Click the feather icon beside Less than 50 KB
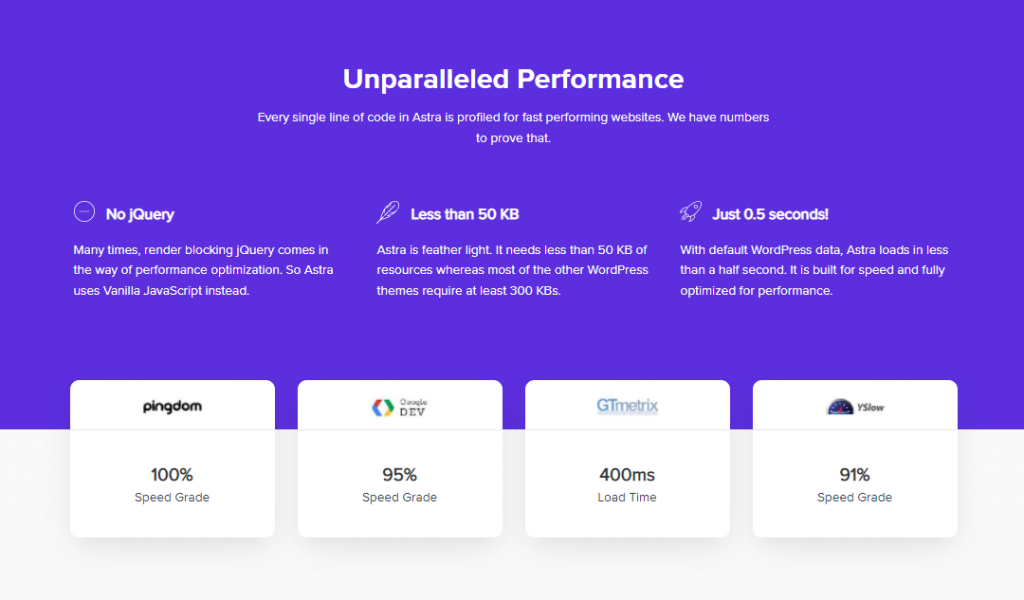The width and height of the screenshot is (1024, 600). (388, 212)
